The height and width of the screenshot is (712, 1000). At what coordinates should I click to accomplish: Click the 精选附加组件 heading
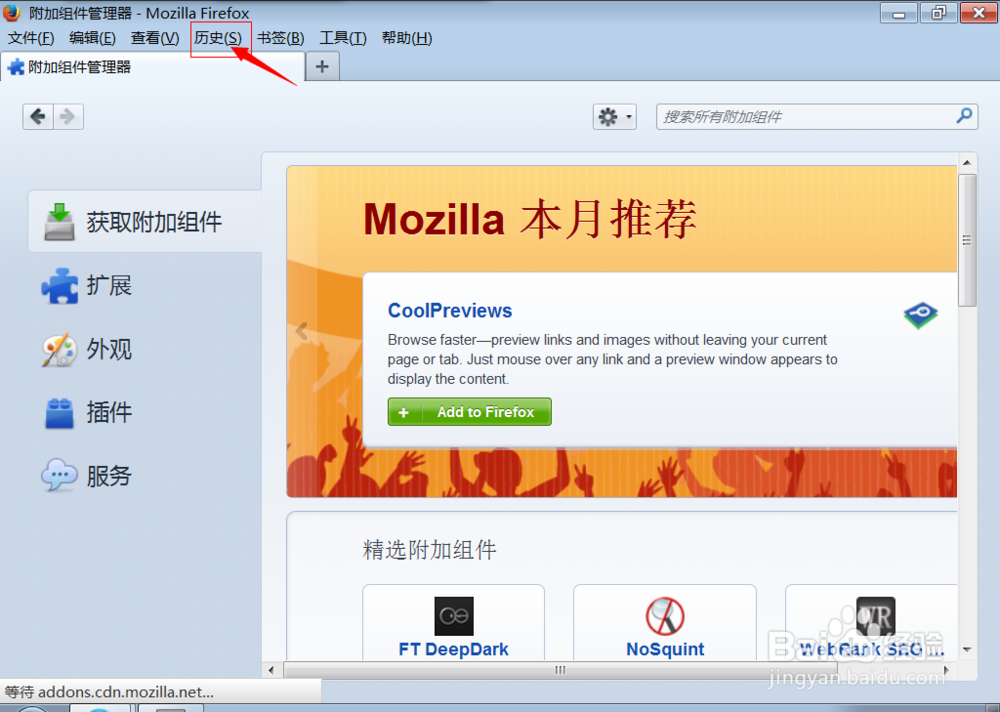[429, 549]
